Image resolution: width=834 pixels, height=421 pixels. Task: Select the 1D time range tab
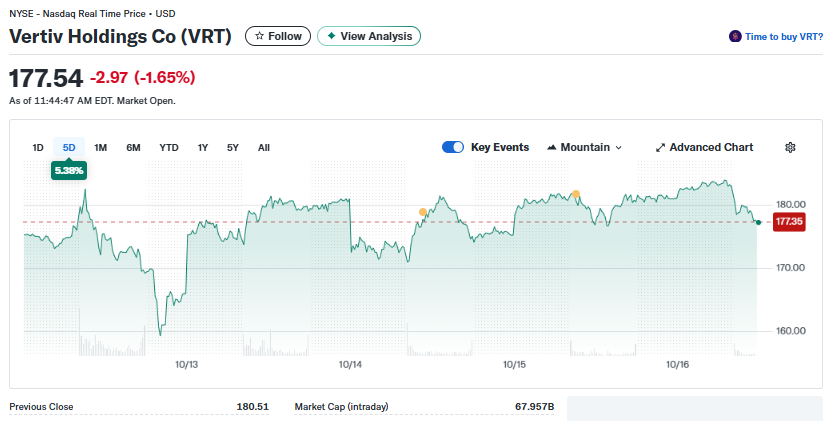point(38,147)
